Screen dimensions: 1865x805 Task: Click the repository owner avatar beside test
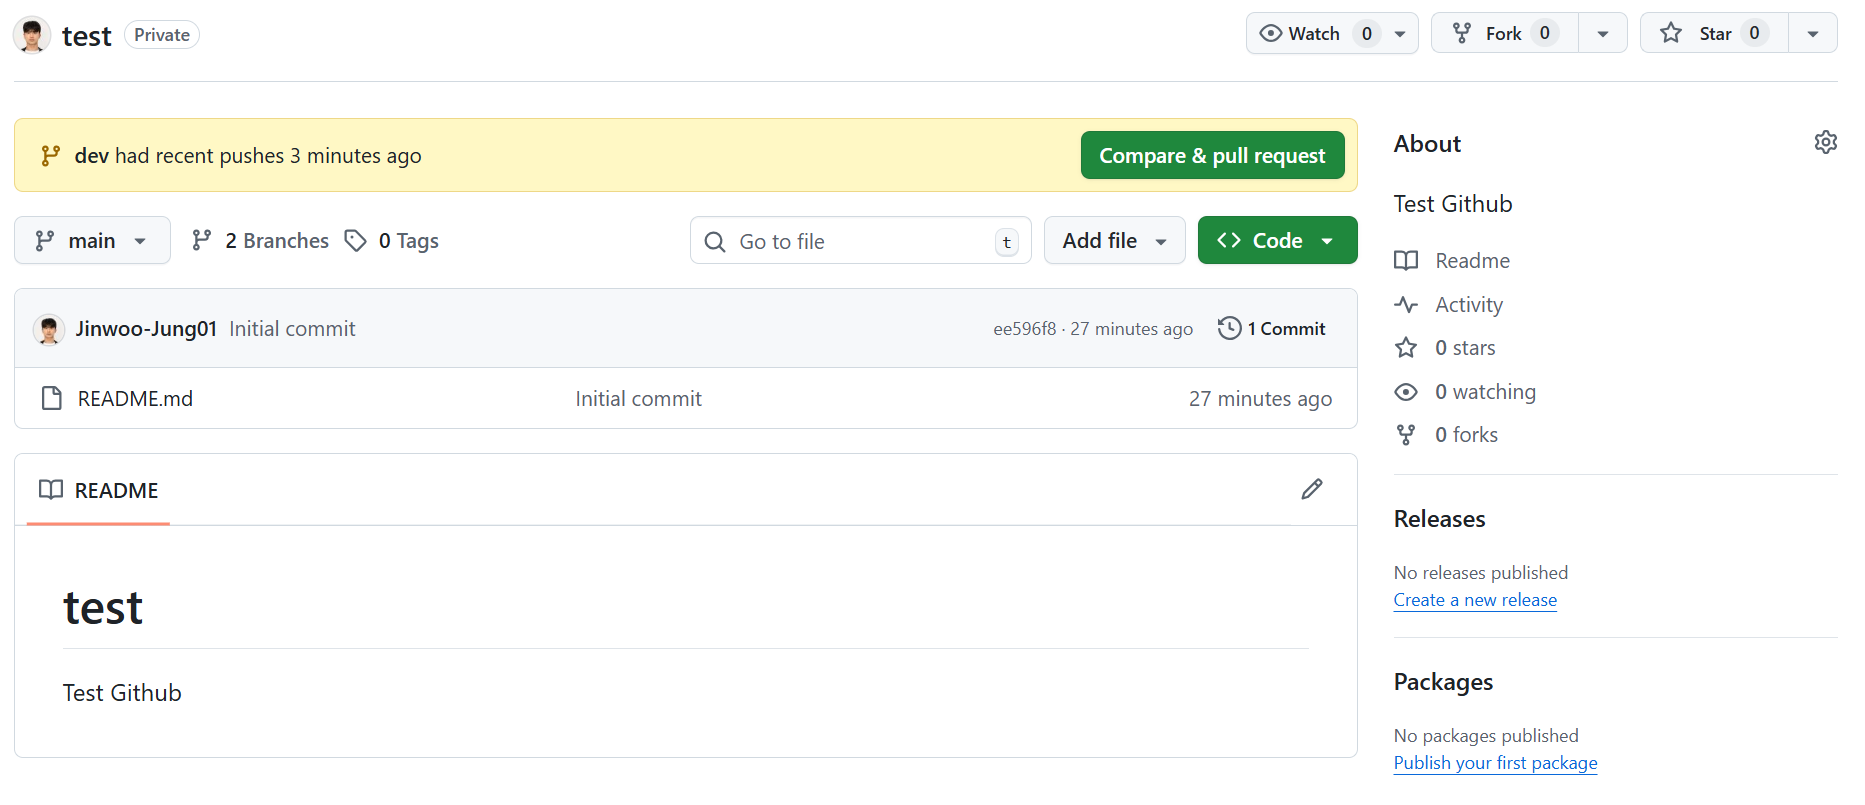point(32,35)
